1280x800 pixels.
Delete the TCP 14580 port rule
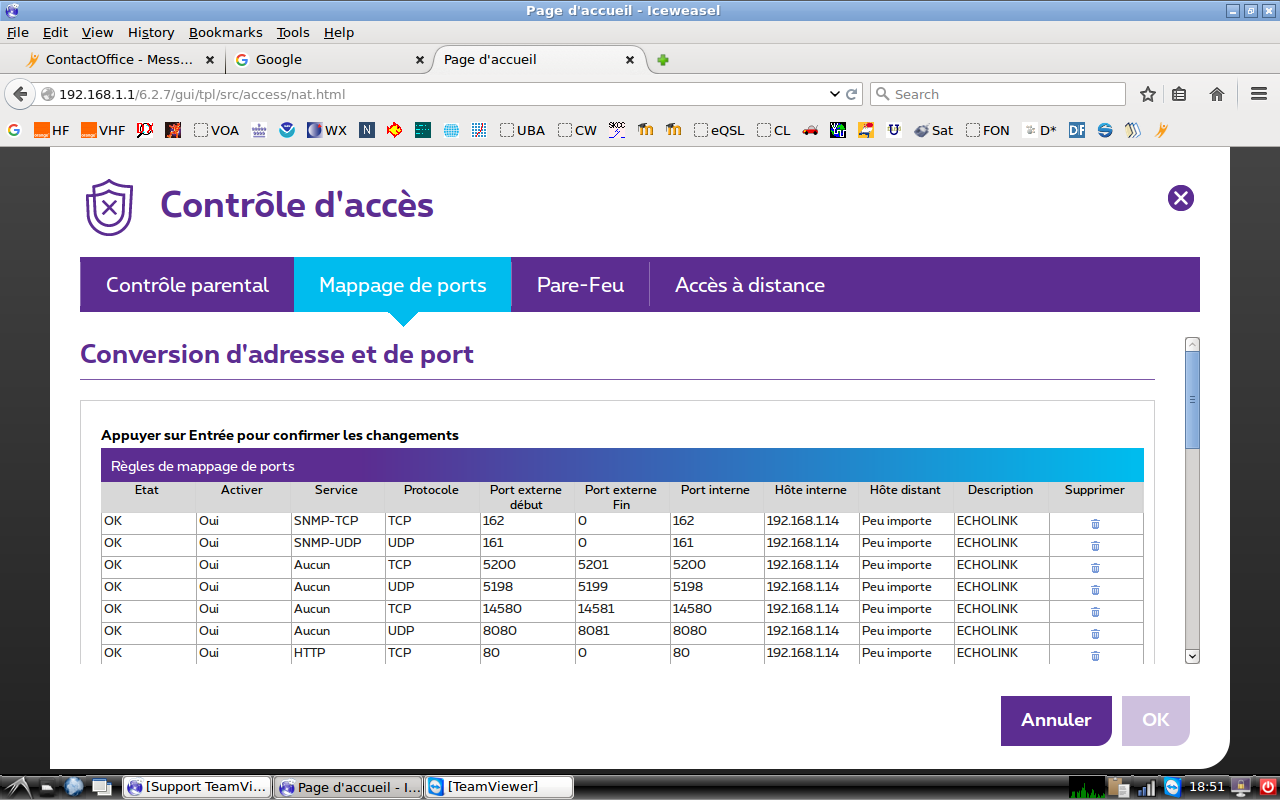pos(1095,612)
